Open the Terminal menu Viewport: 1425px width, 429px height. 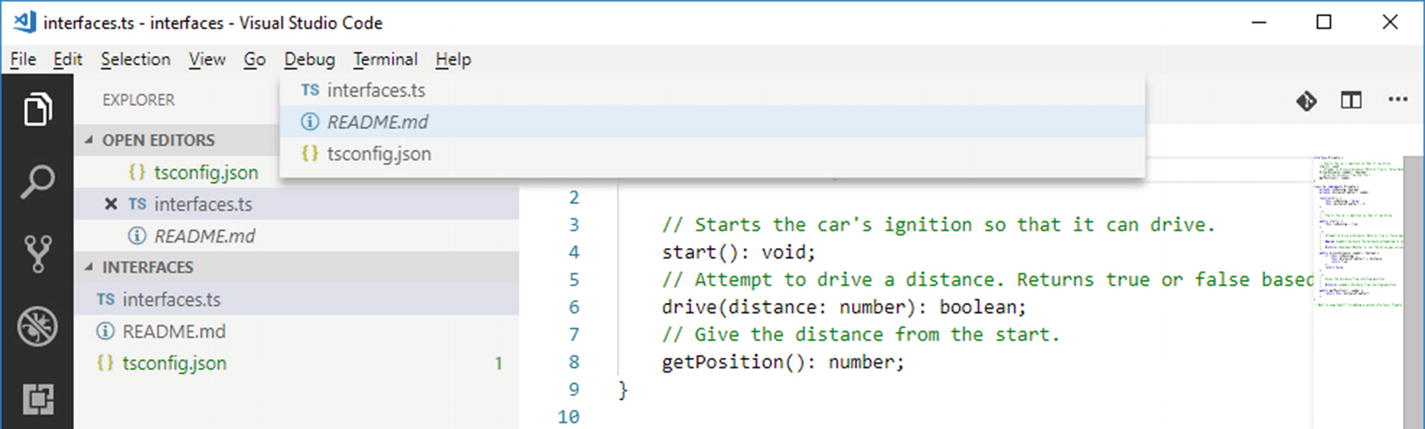coord(385,60)
